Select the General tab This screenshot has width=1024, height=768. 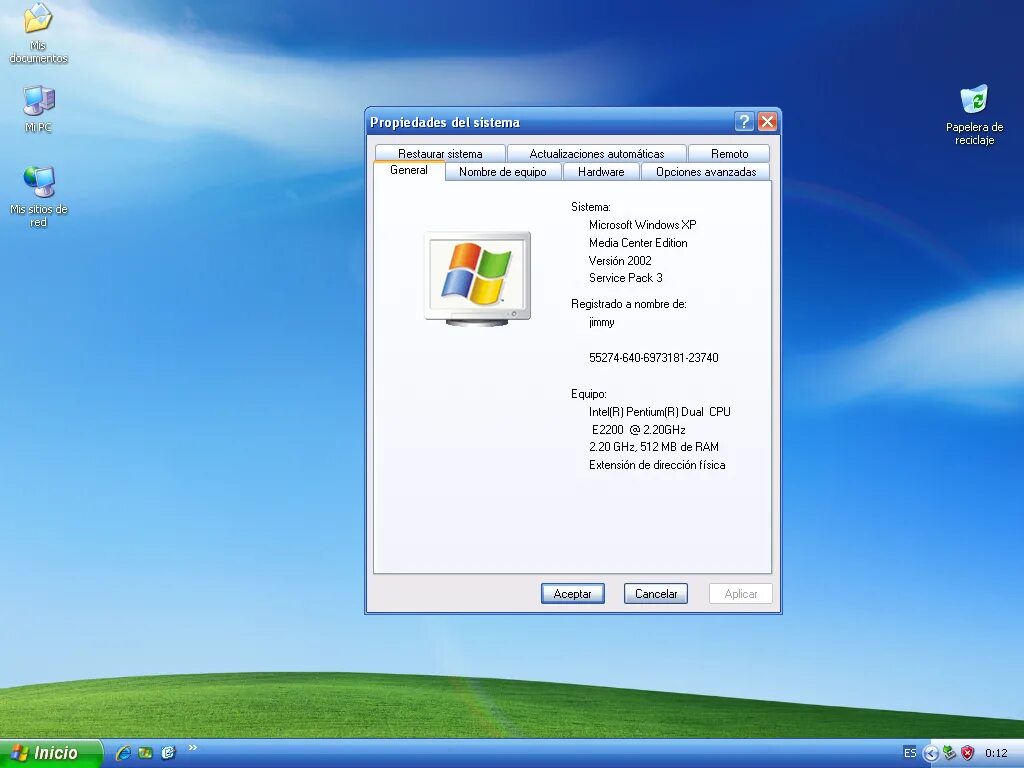tap(409, 170)
